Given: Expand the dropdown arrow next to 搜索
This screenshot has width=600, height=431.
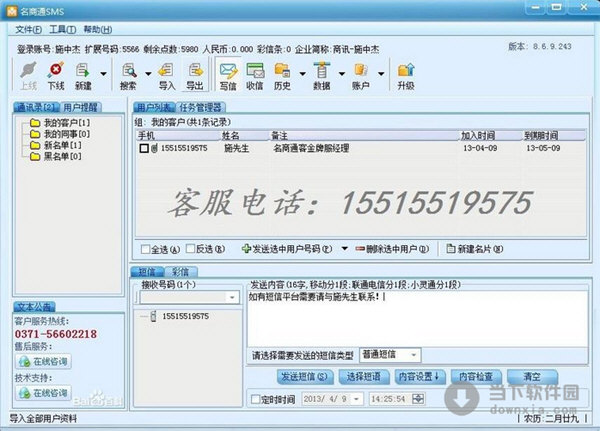Looking at the screenshot, I should tap(148, 73).
